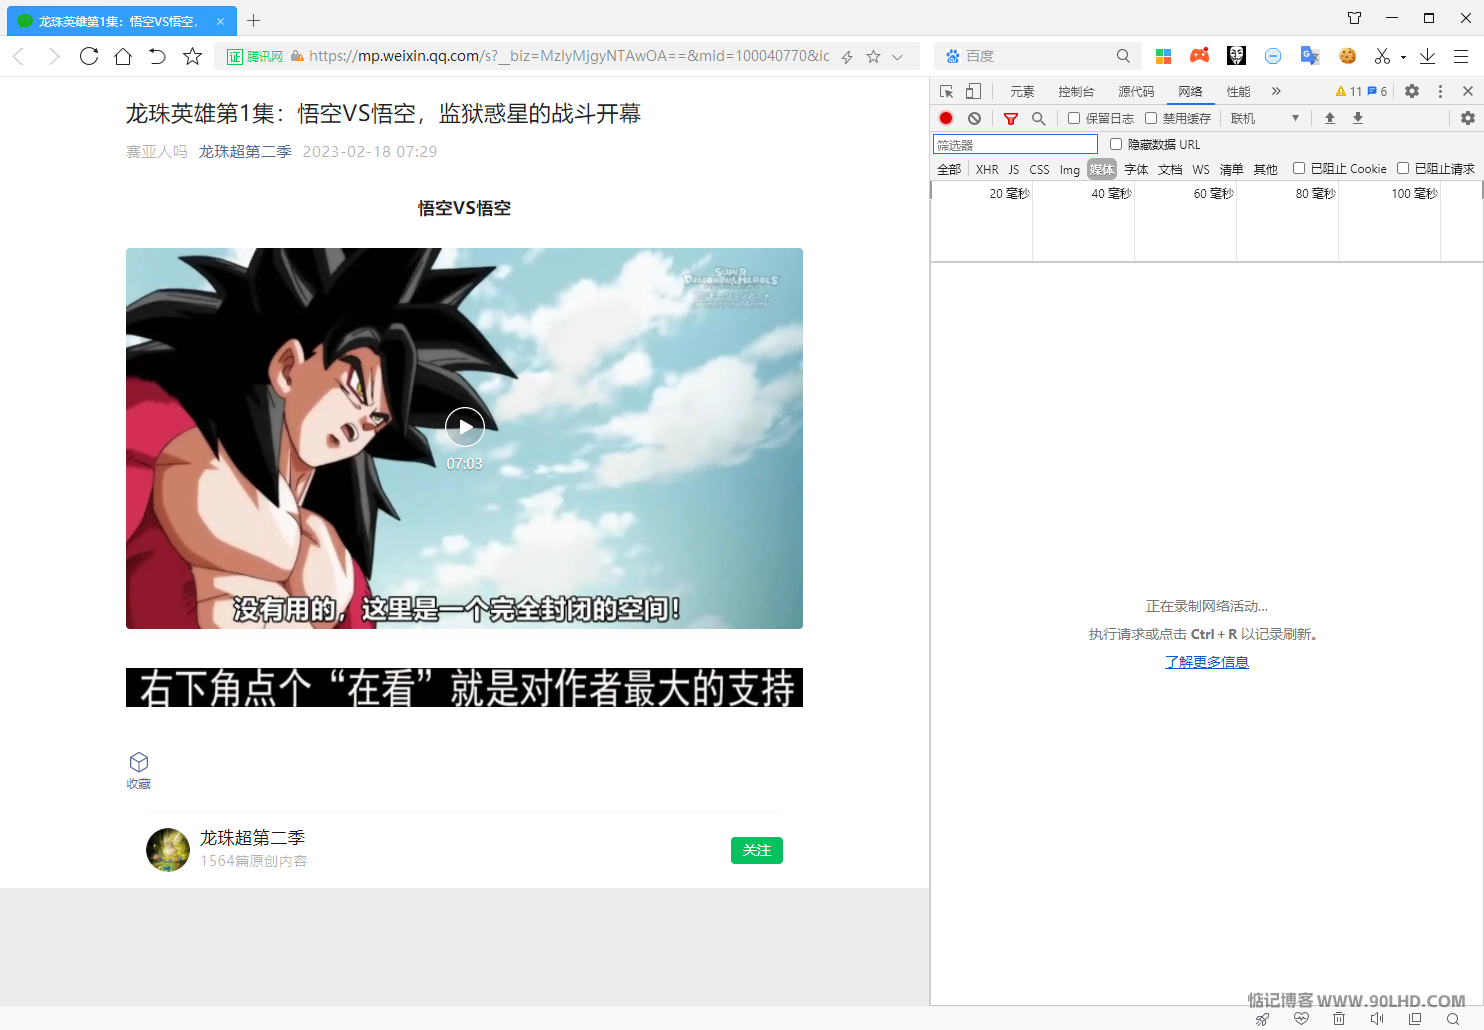The height and width of the screenshot is (1030, 1484).
Task: Open the 龙珠超第二季 account link under title
Action: tap(245, 151)
